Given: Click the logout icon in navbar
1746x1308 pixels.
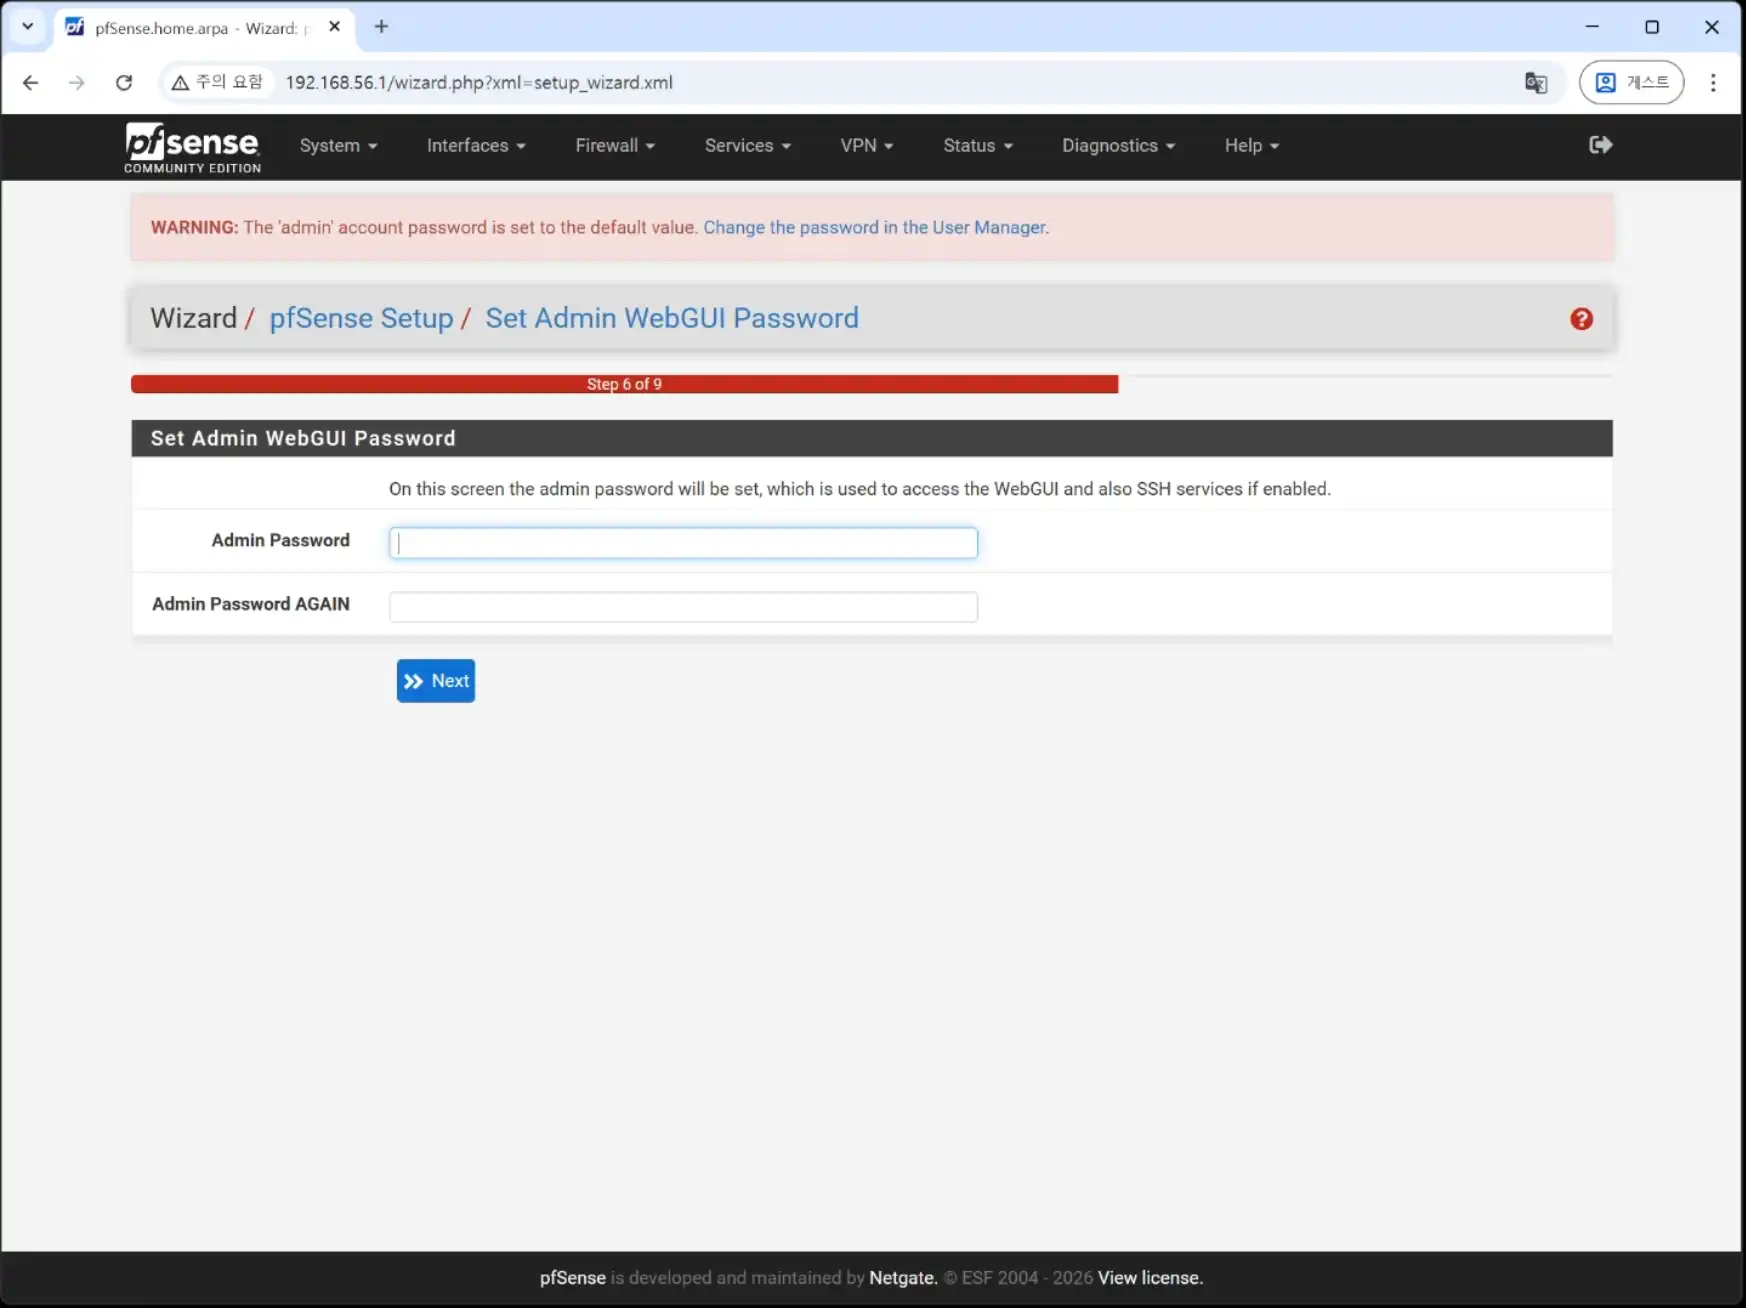Looking at the screenshot, I should pos(1600,145).
